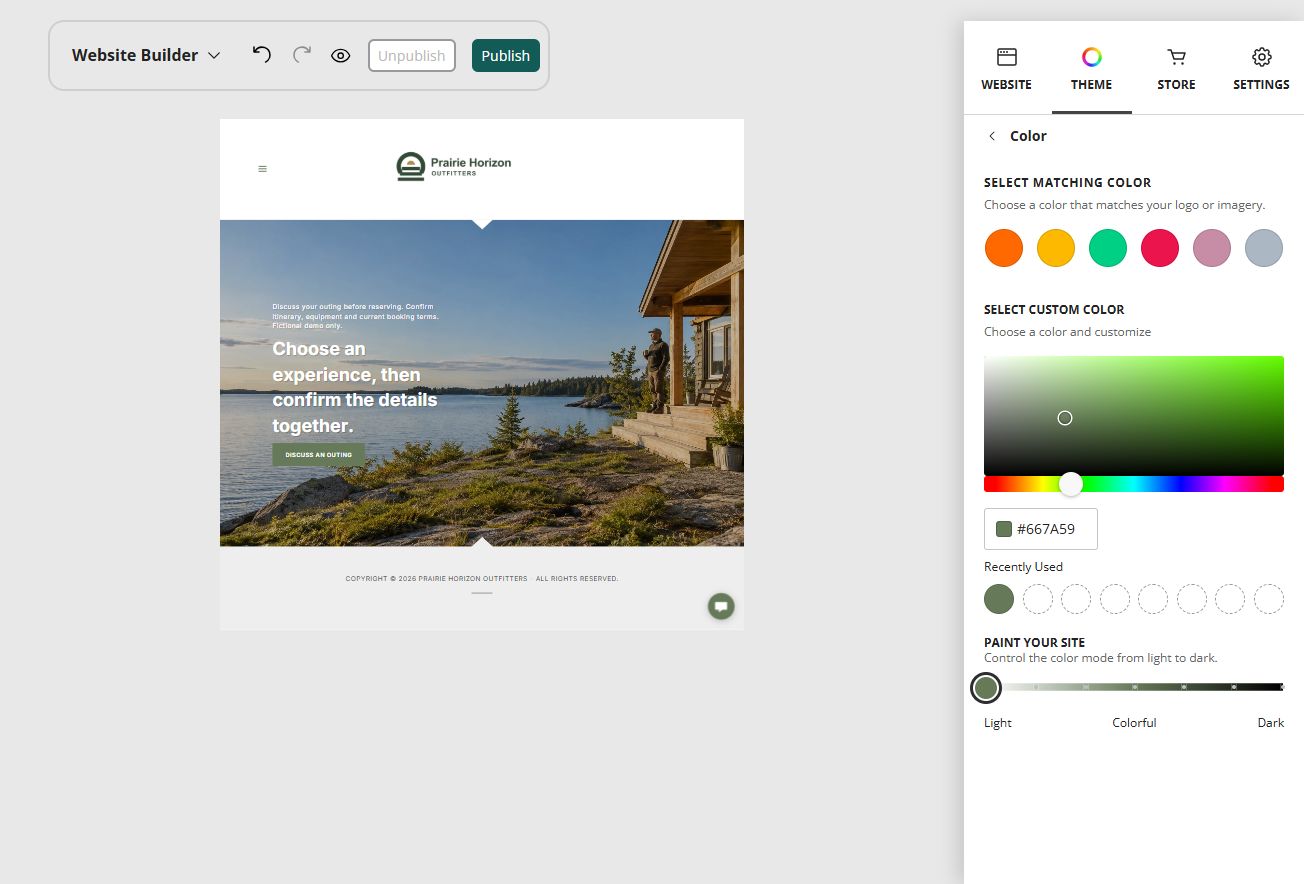Switch to the Website tab

pos(1006,69)
